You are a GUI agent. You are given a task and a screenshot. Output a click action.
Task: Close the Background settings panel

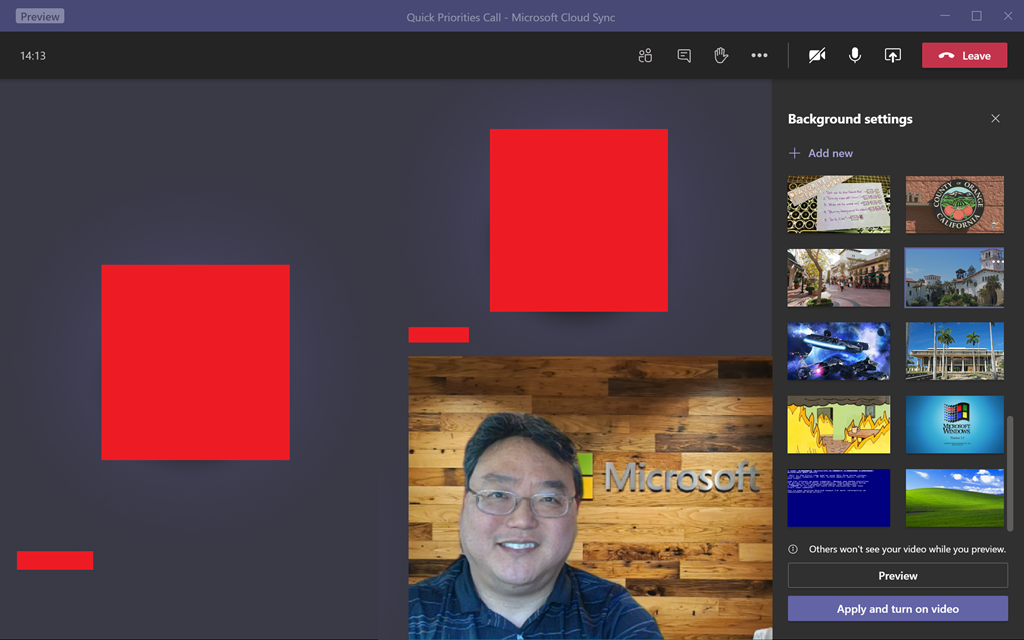click(x=995, y=119)
